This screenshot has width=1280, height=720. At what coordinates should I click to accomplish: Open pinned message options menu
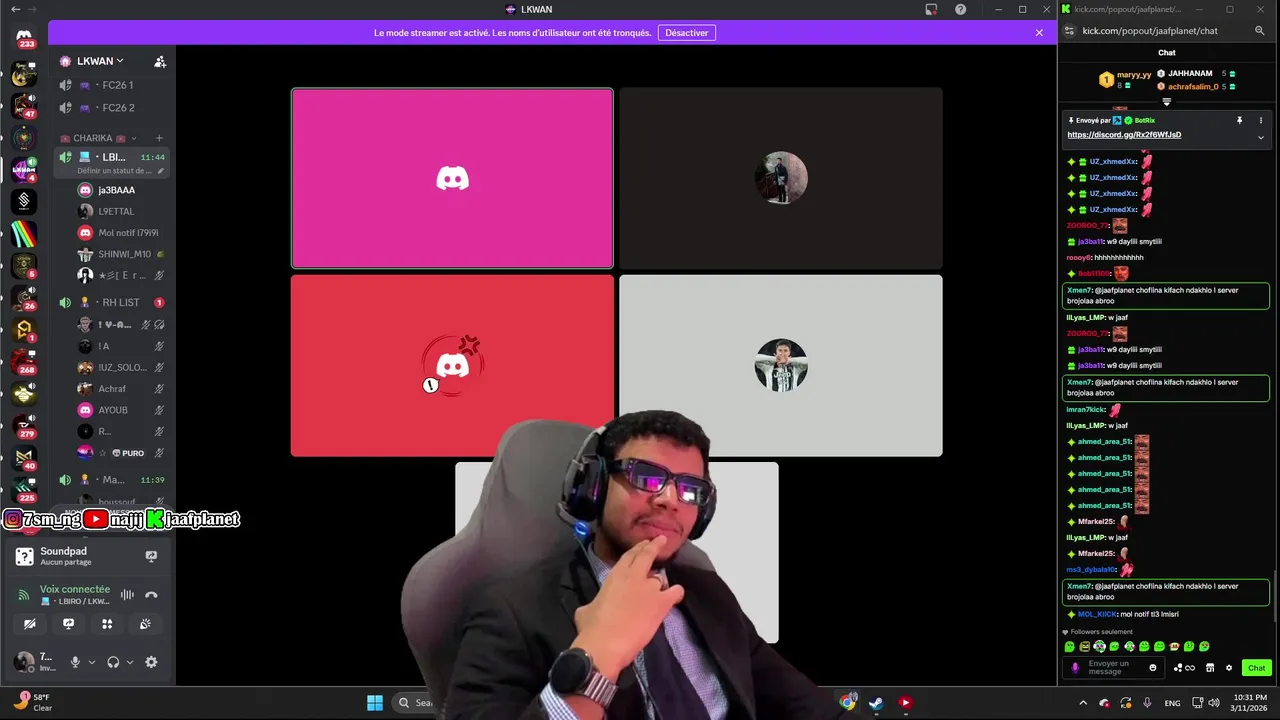1260,120
